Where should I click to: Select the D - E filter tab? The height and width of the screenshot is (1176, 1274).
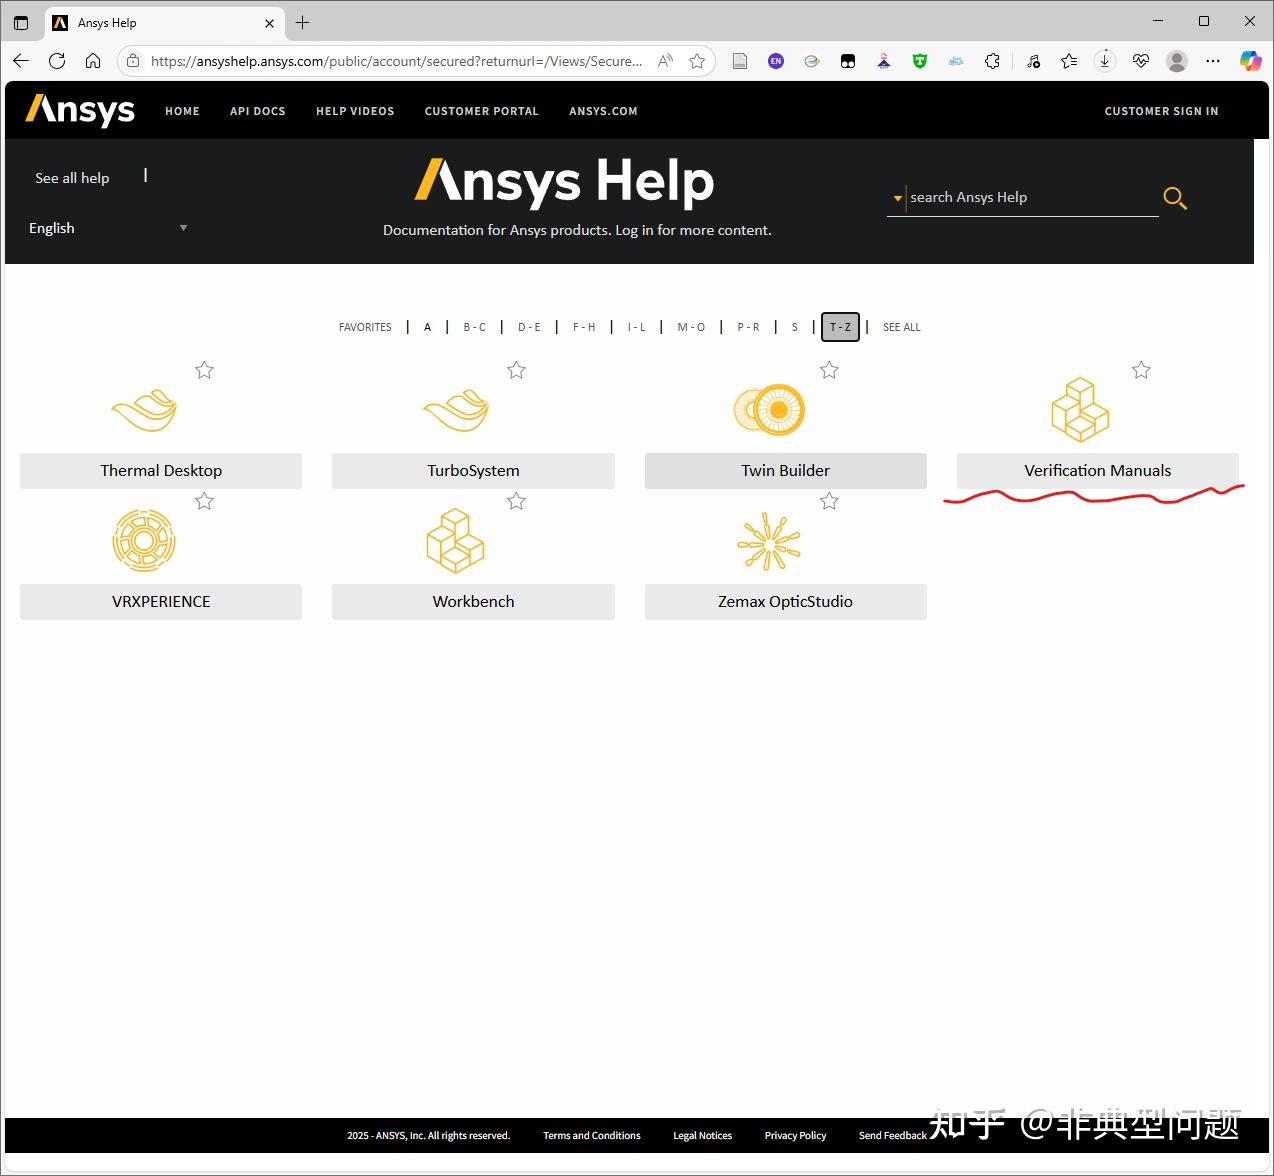(529, 327)
